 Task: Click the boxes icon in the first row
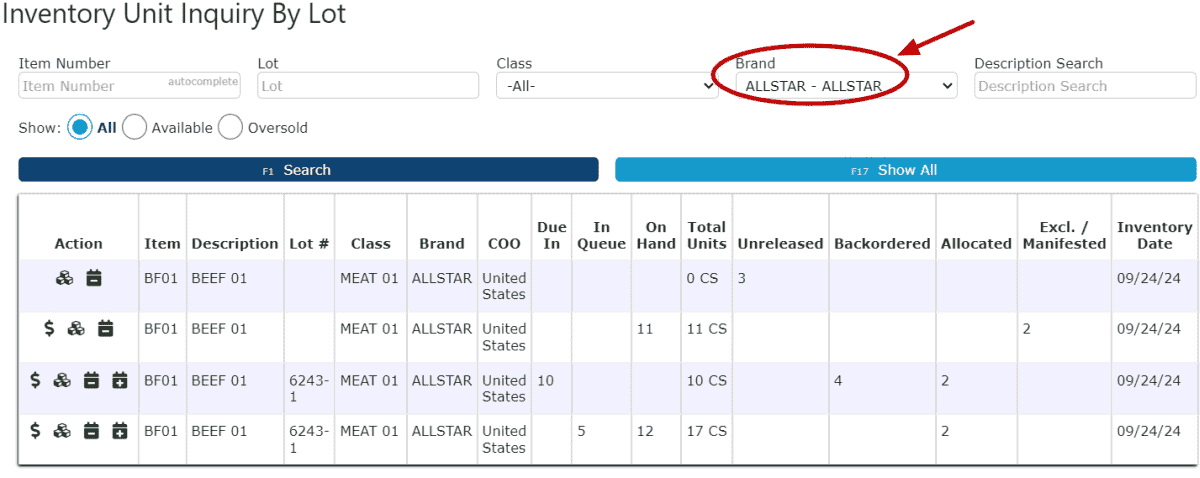click(x=64, y=278)
